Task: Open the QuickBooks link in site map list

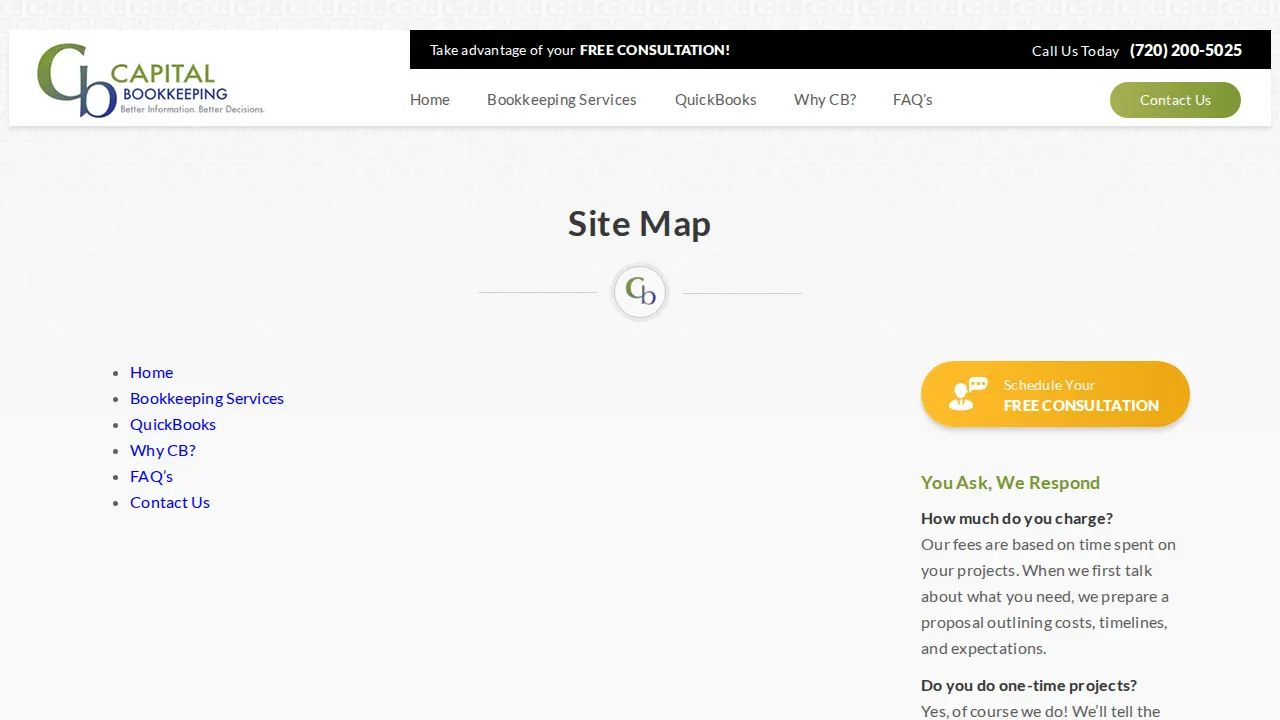Action: (173, 424)
